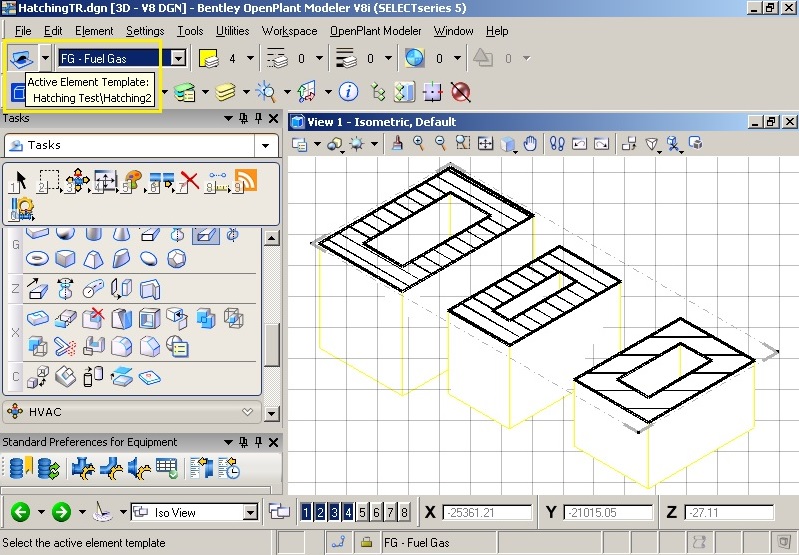This screenshot has width=799, height=555.
Task: Select the Fillet Edges tool
Action: 122,347
